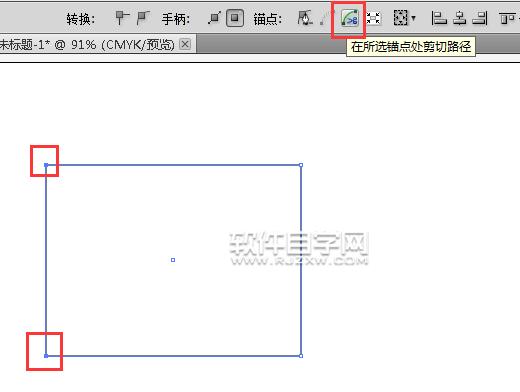The image size is (520, 392).
Task: Align anchor points to horizontal center
Action: tap(460, 18)
